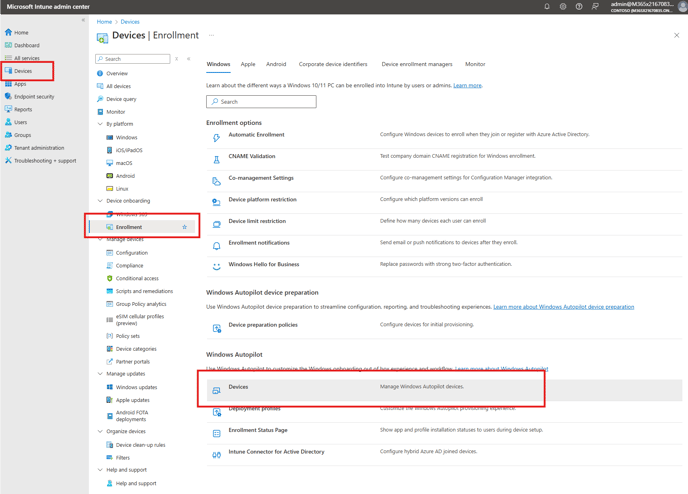Click the Groups icon in left navigation
This screenshot has width=688, height=494.
(x=8, y=135)
